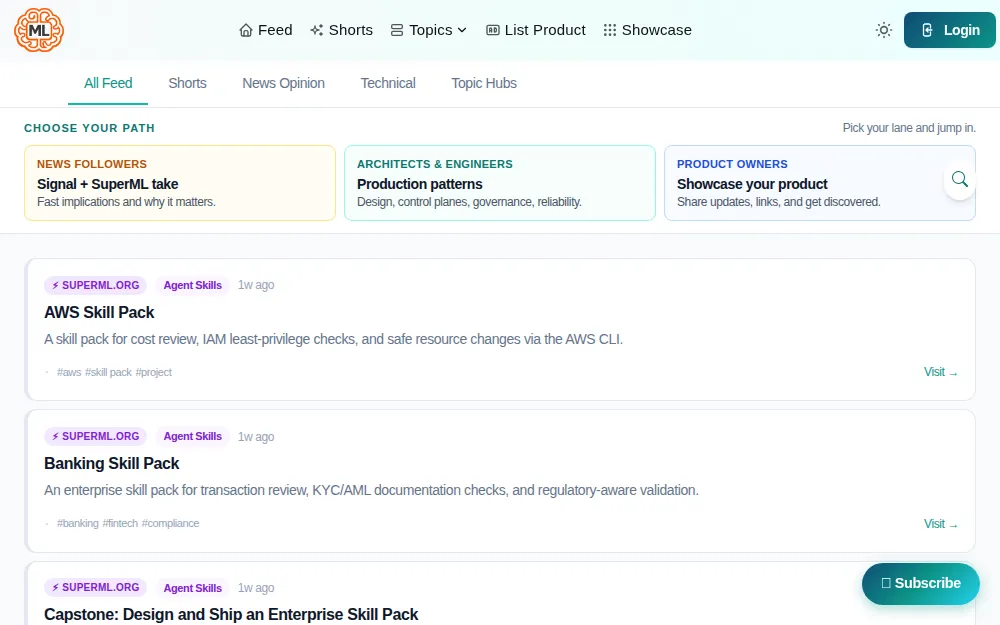
Task: Open the Showcase page in navigation
Action: (x=647, y=30)
